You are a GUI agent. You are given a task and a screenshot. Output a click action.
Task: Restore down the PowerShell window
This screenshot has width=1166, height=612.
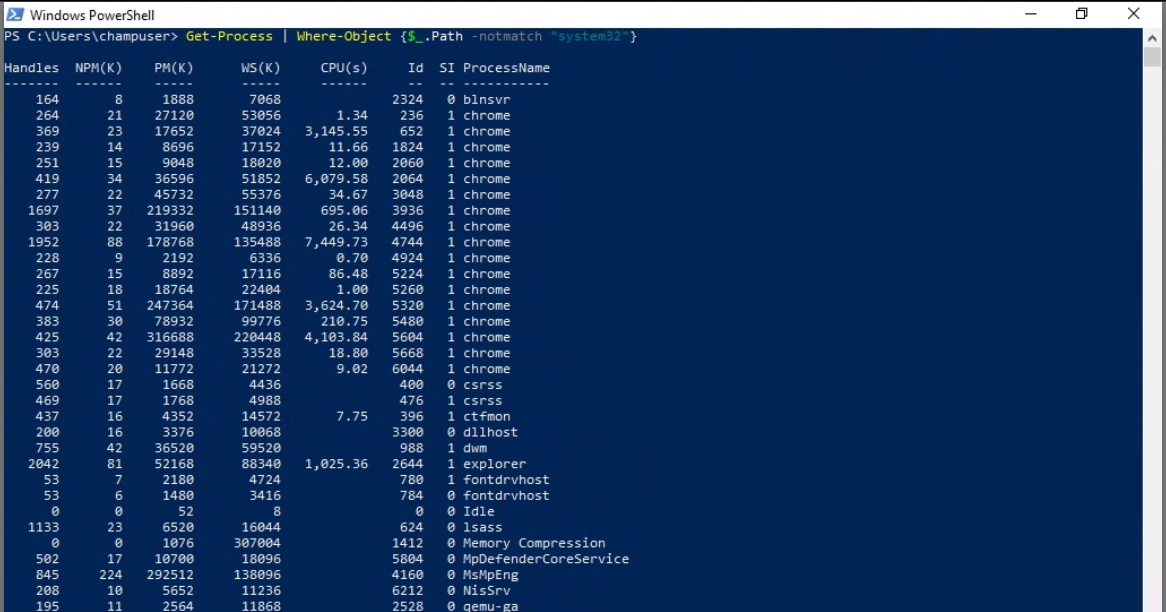pyautogui.click(x=1081, y=14)
